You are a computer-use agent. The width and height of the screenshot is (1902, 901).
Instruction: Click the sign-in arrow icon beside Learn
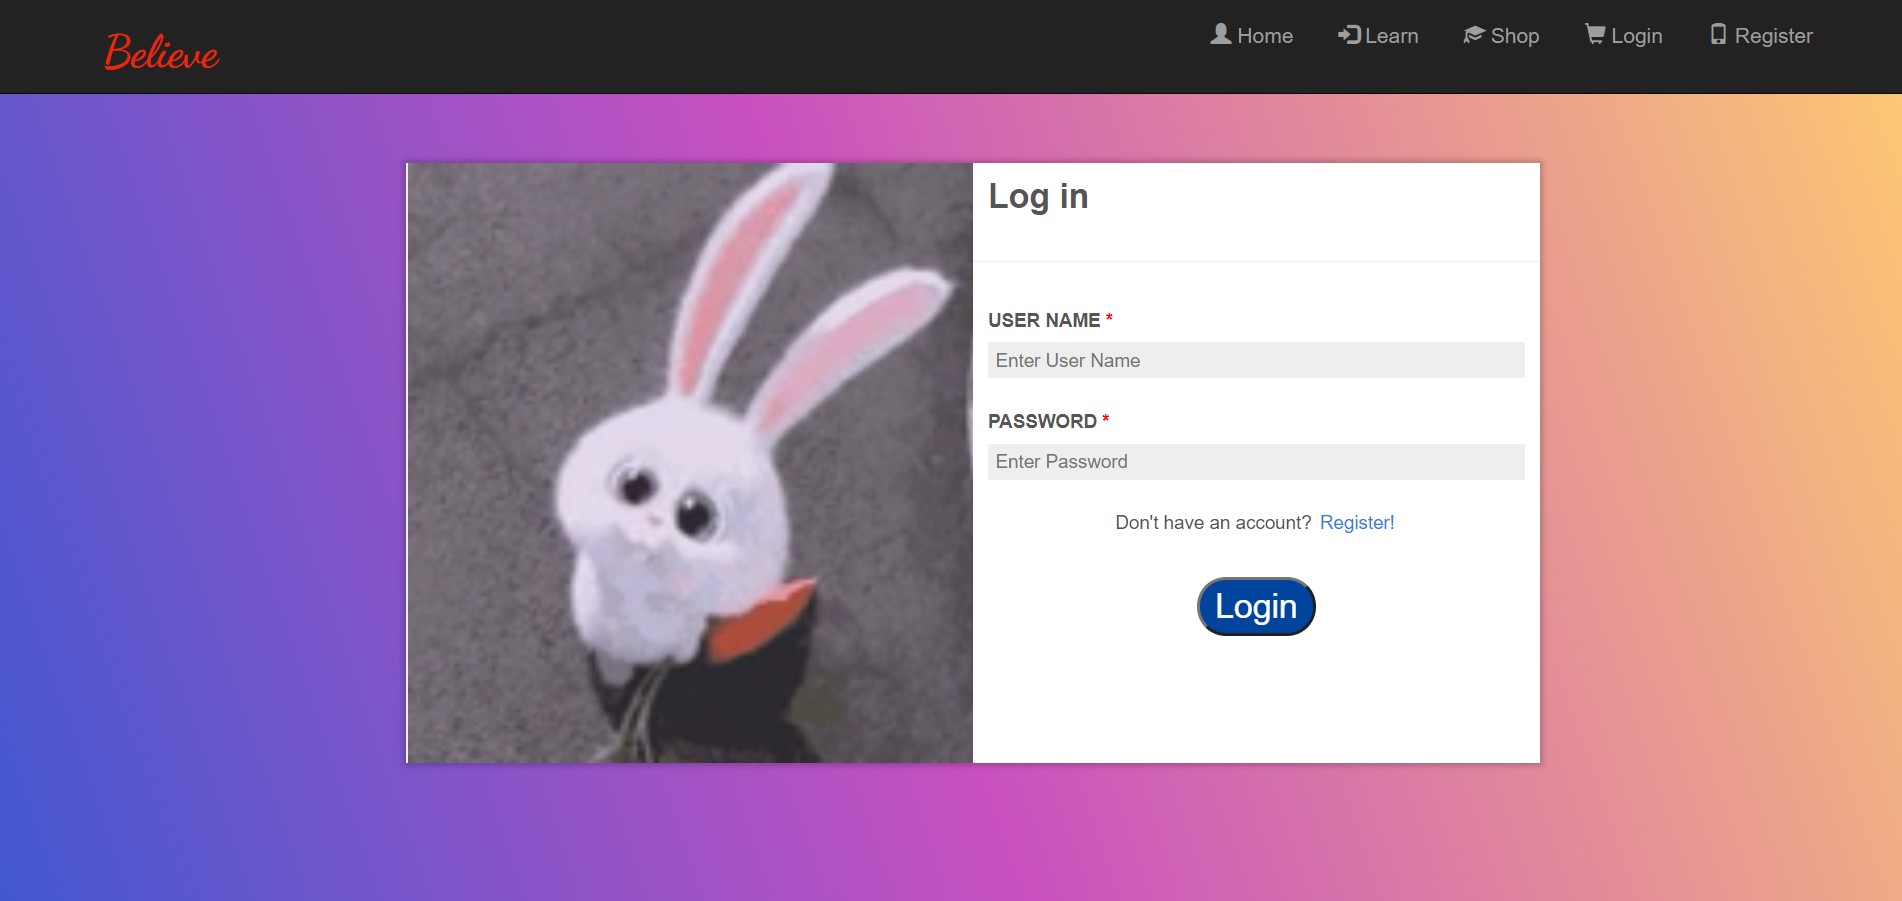point(1349,35)
